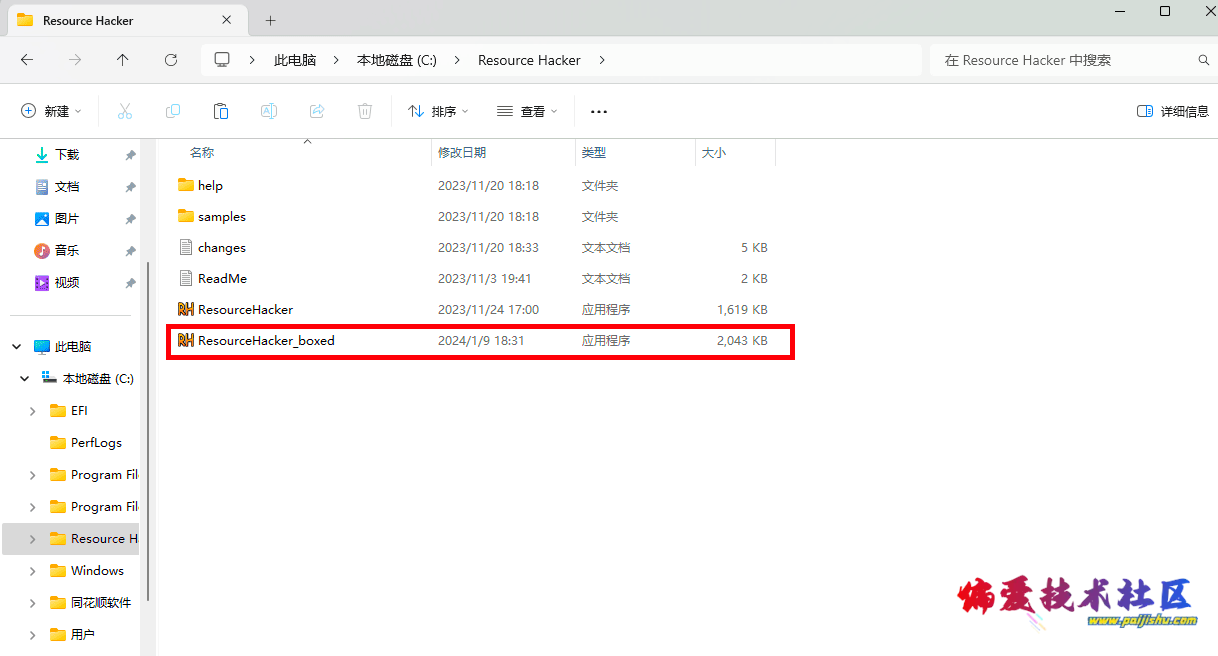Click the search magnifier icon

pyautogui.click(x=1204, y=60)
